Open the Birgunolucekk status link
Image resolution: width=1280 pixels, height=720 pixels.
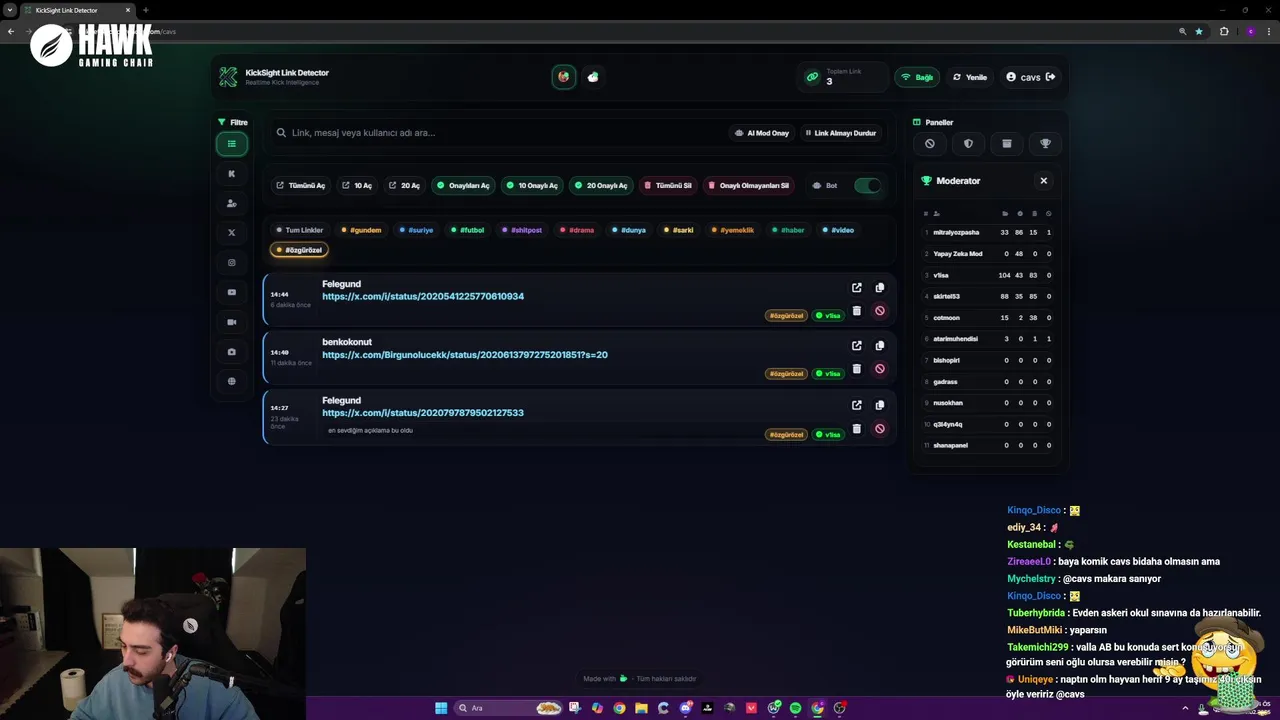click(x=465, y=355)
